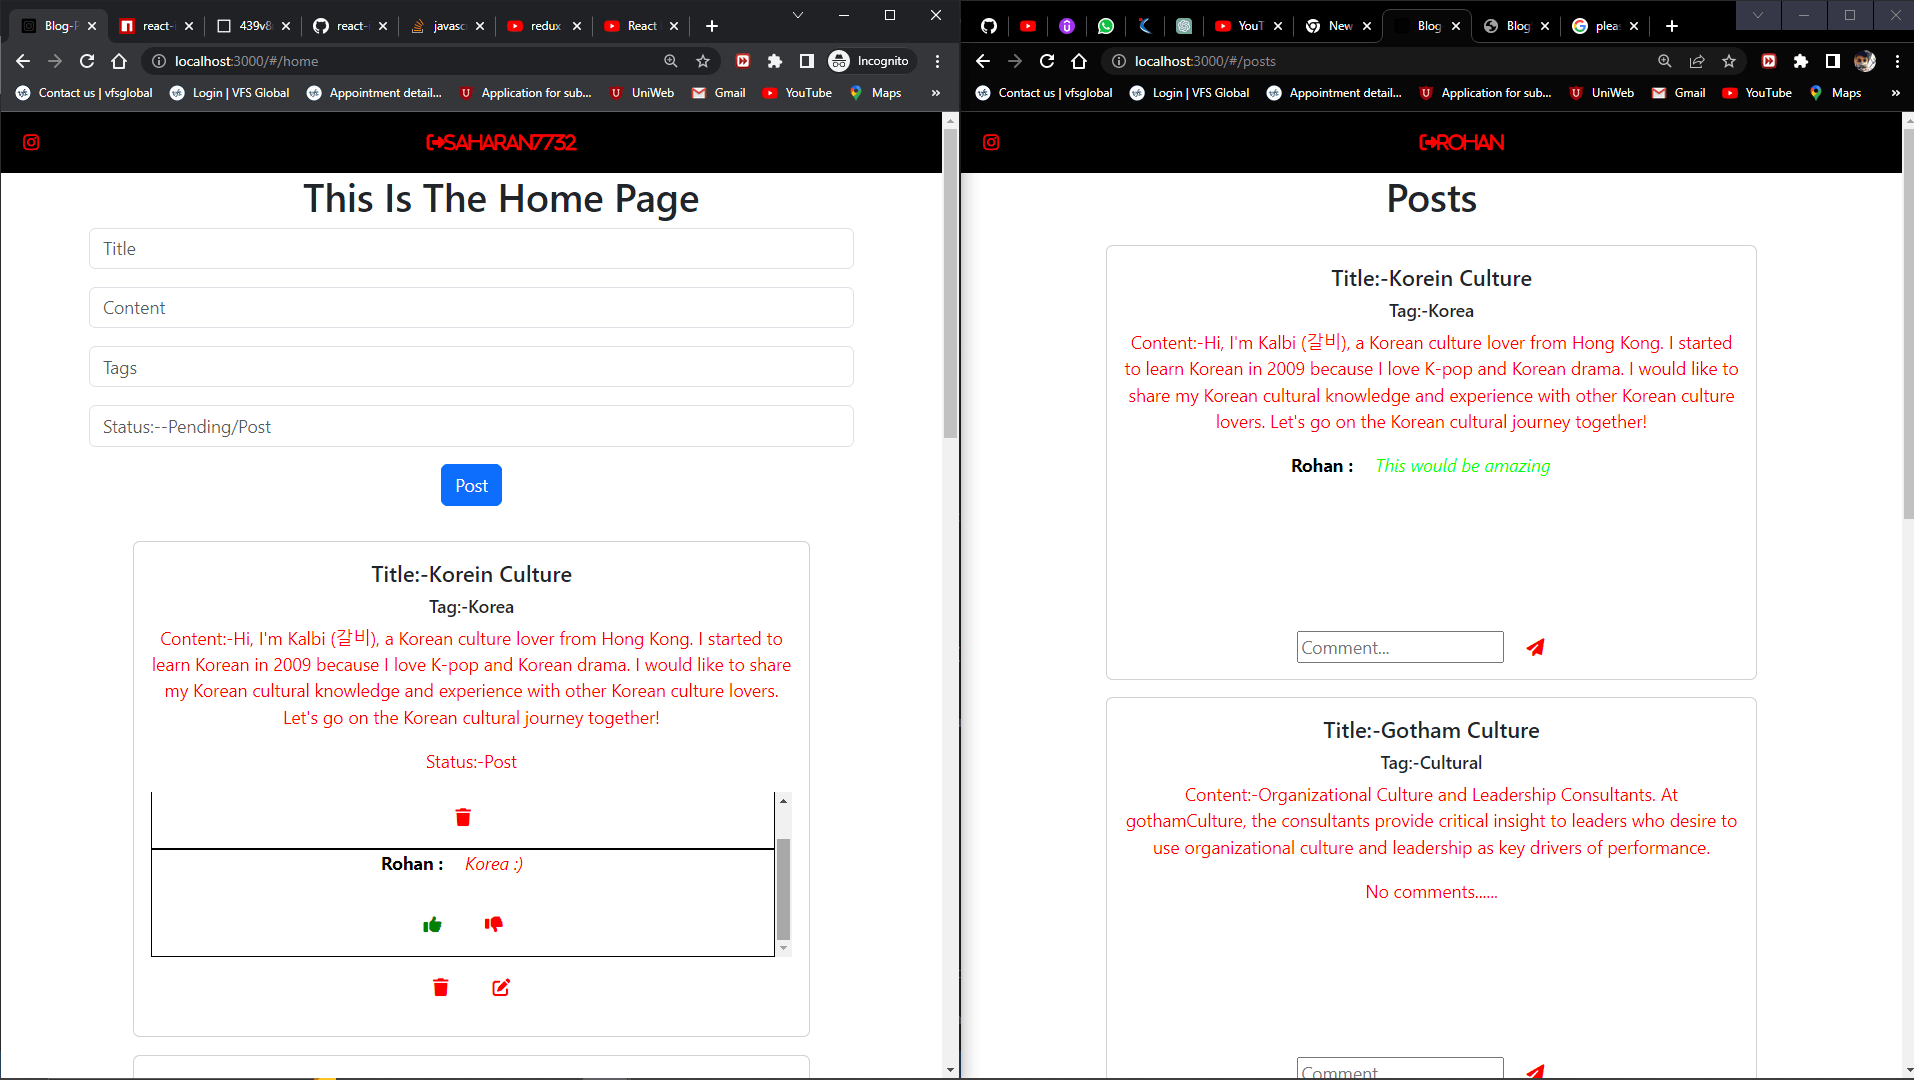
Task: Delete the Korein Culture post with trash icon
Action: point(440,988)
